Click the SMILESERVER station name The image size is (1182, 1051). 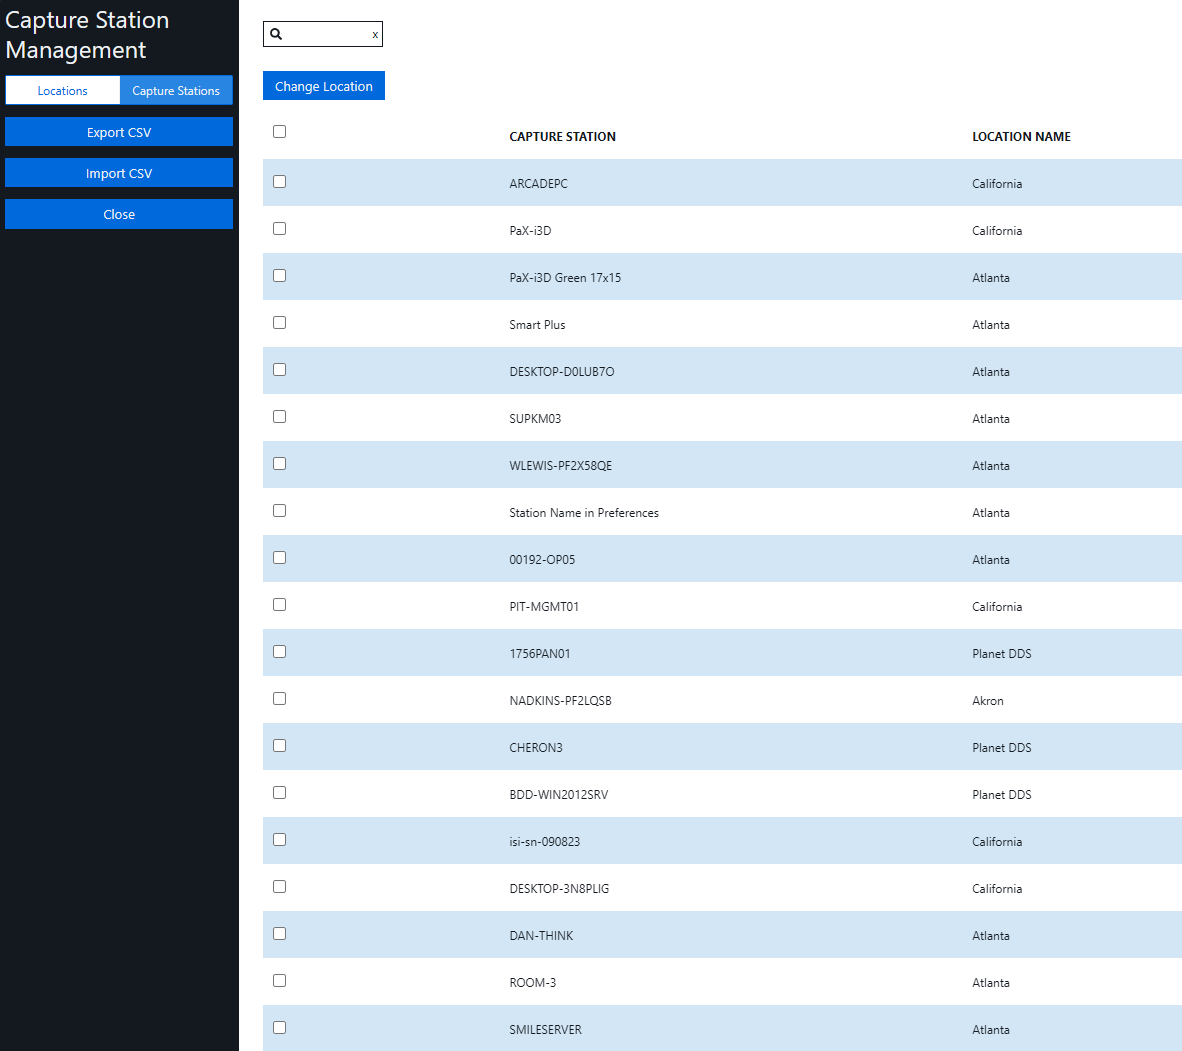click(x=546, y=1030)
